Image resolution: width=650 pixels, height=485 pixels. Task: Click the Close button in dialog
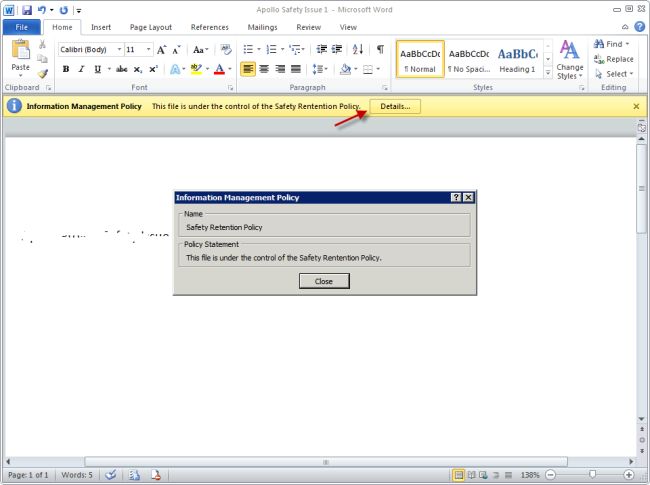tap(324, 281)
